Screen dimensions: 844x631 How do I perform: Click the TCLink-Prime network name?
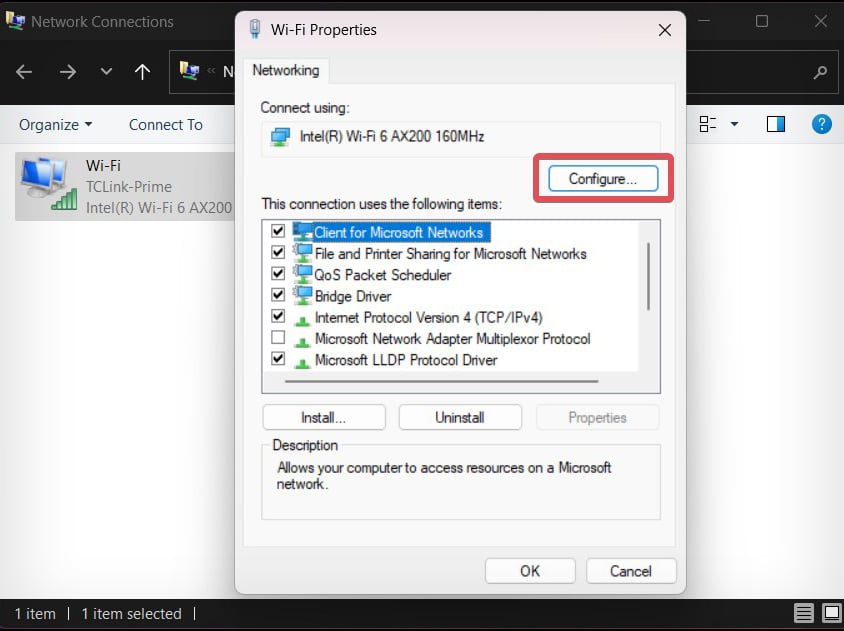[129, 187]
